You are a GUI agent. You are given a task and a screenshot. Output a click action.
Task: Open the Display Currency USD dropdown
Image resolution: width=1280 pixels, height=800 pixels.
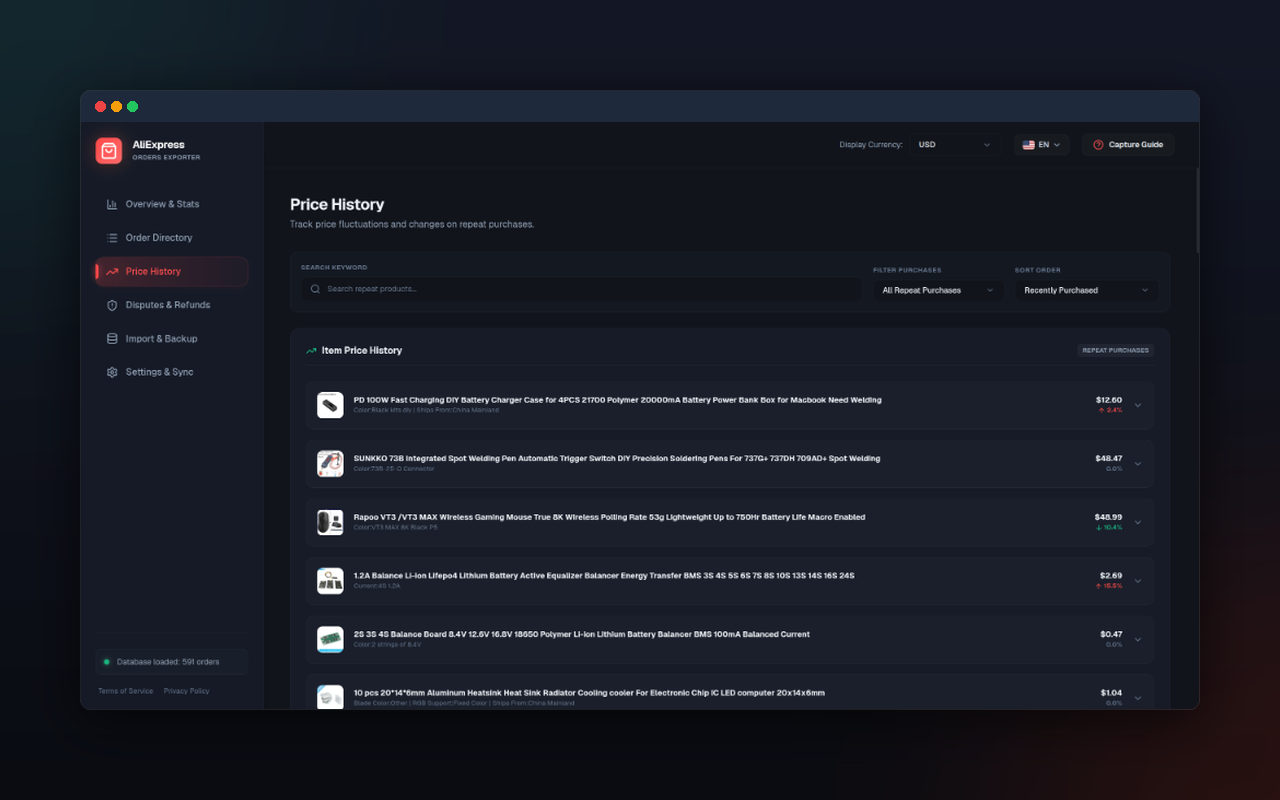coord(954,145)
